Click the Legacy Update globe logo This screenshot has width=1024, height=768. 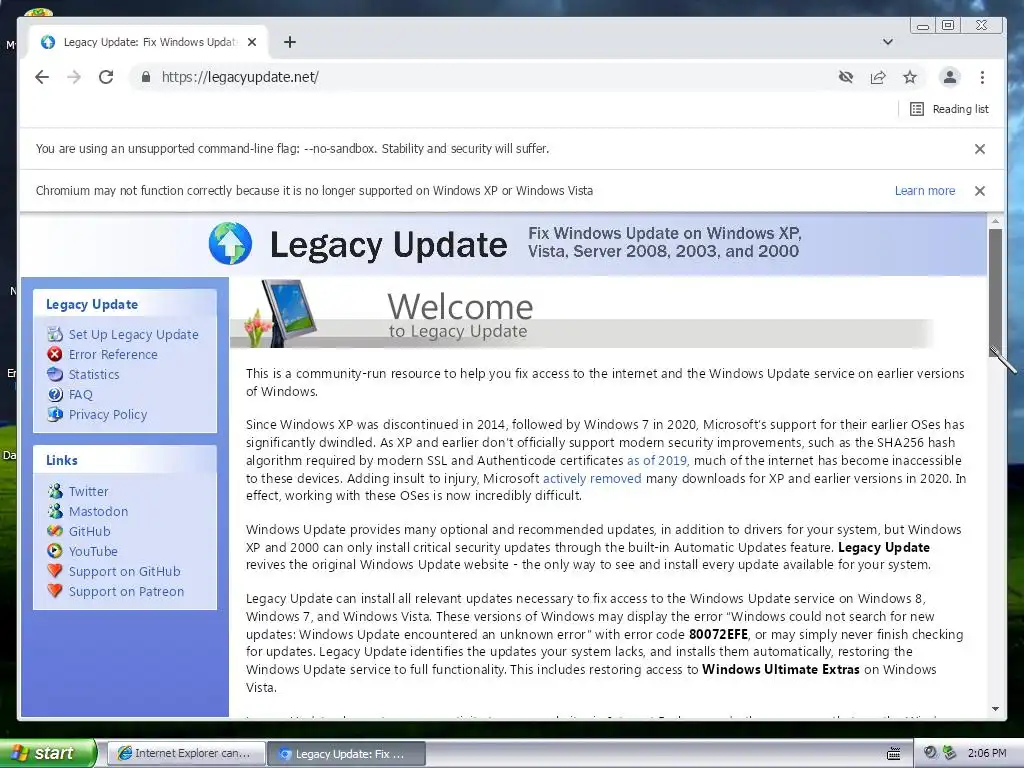(231, 244)
